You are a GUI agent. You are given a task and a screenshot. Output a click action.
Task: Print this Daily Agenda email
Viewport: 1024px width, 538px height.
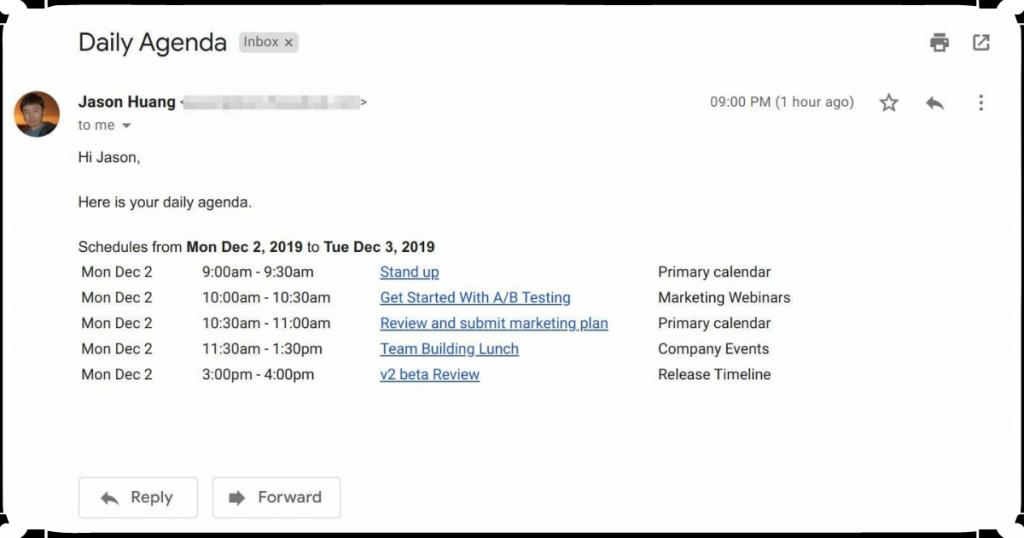click(939, 43)
